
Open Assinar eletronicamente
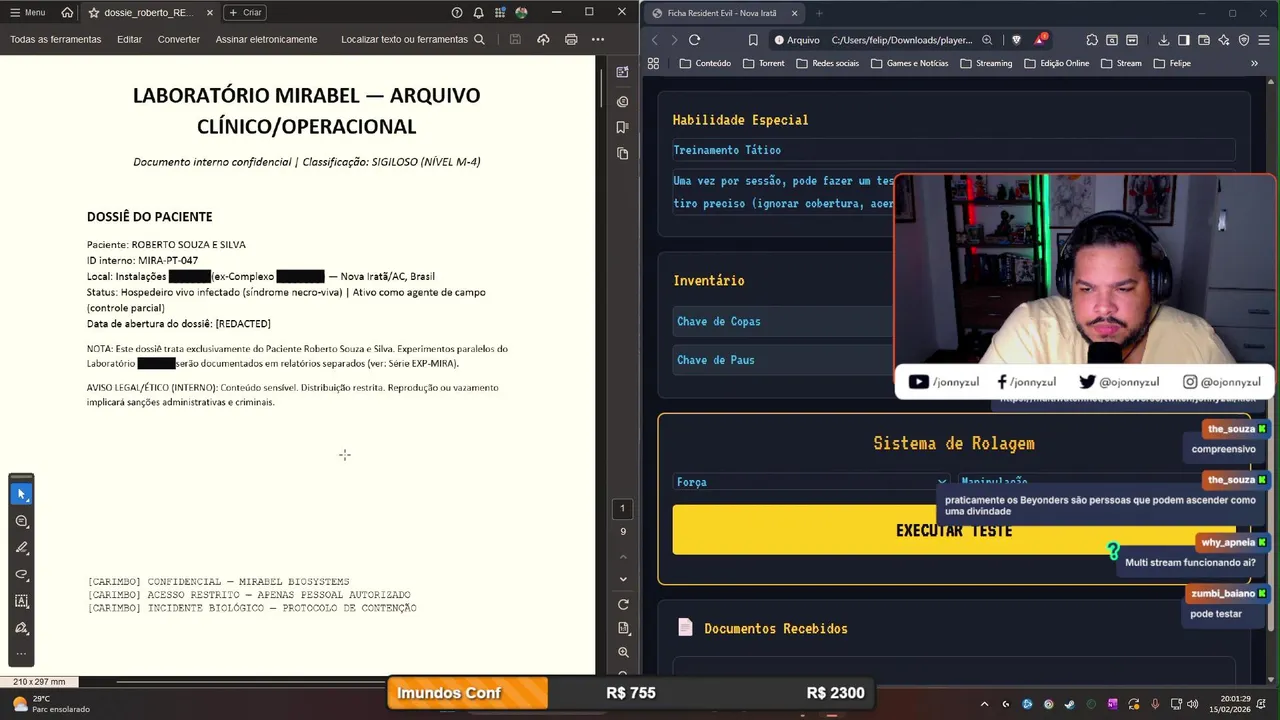pyautogui.click(x=266, y=40)
